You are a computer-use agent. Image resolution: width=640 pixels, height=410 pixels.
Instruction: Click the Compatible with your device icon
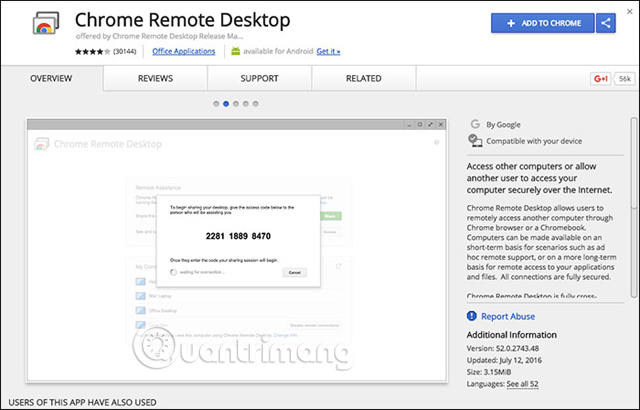pyautogui.click(x=475, y=140)
